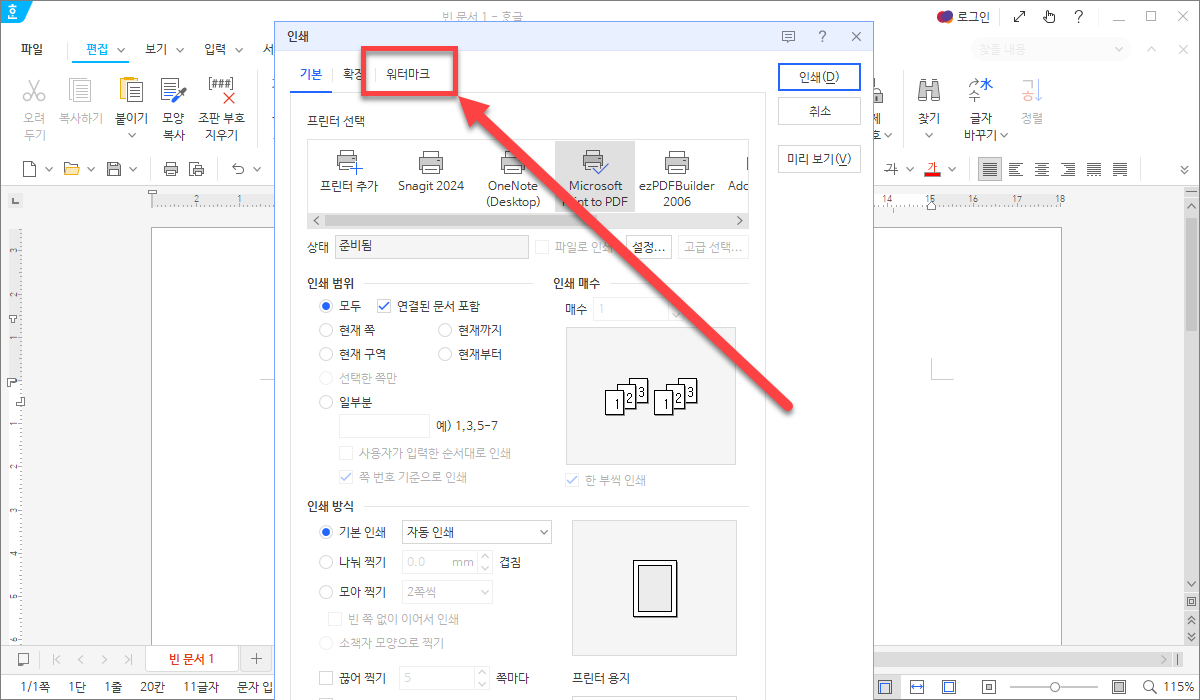The height and width of the screenshot is (700, 1200).
Task: Expand the toolbar overflow chevron
Action: [1184, 169]
